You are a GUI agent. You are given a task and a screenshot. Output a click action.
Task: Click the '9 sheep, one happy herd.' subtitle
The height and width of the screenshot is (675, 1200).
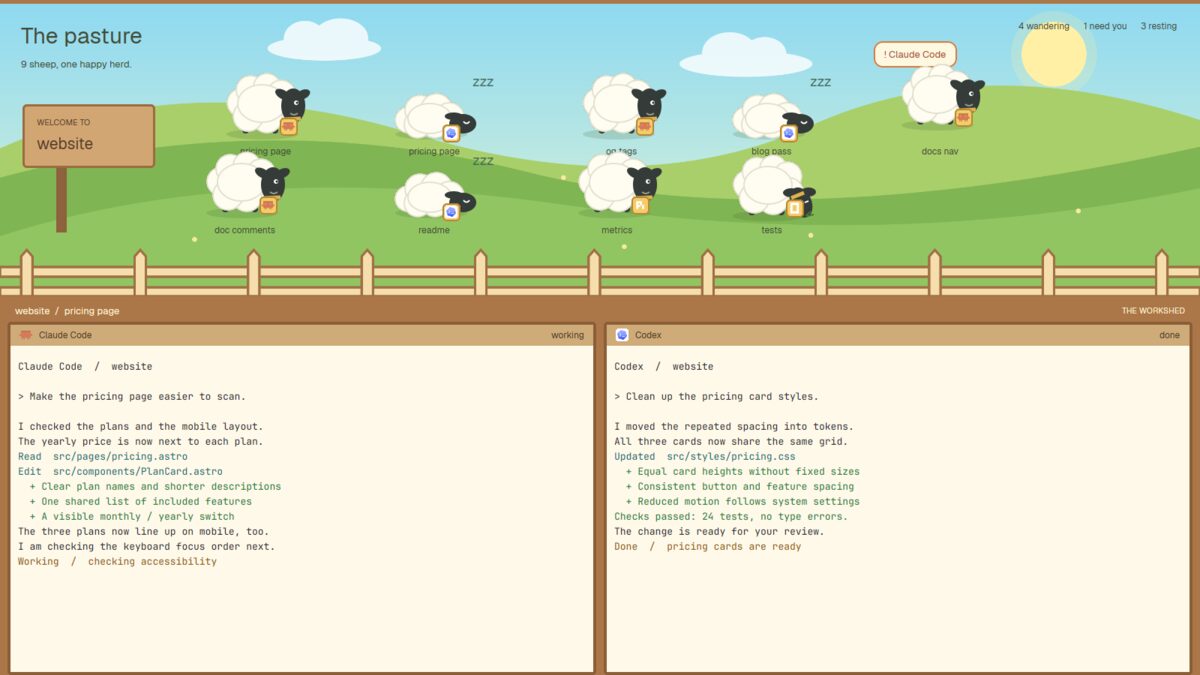tap(76, 64)
